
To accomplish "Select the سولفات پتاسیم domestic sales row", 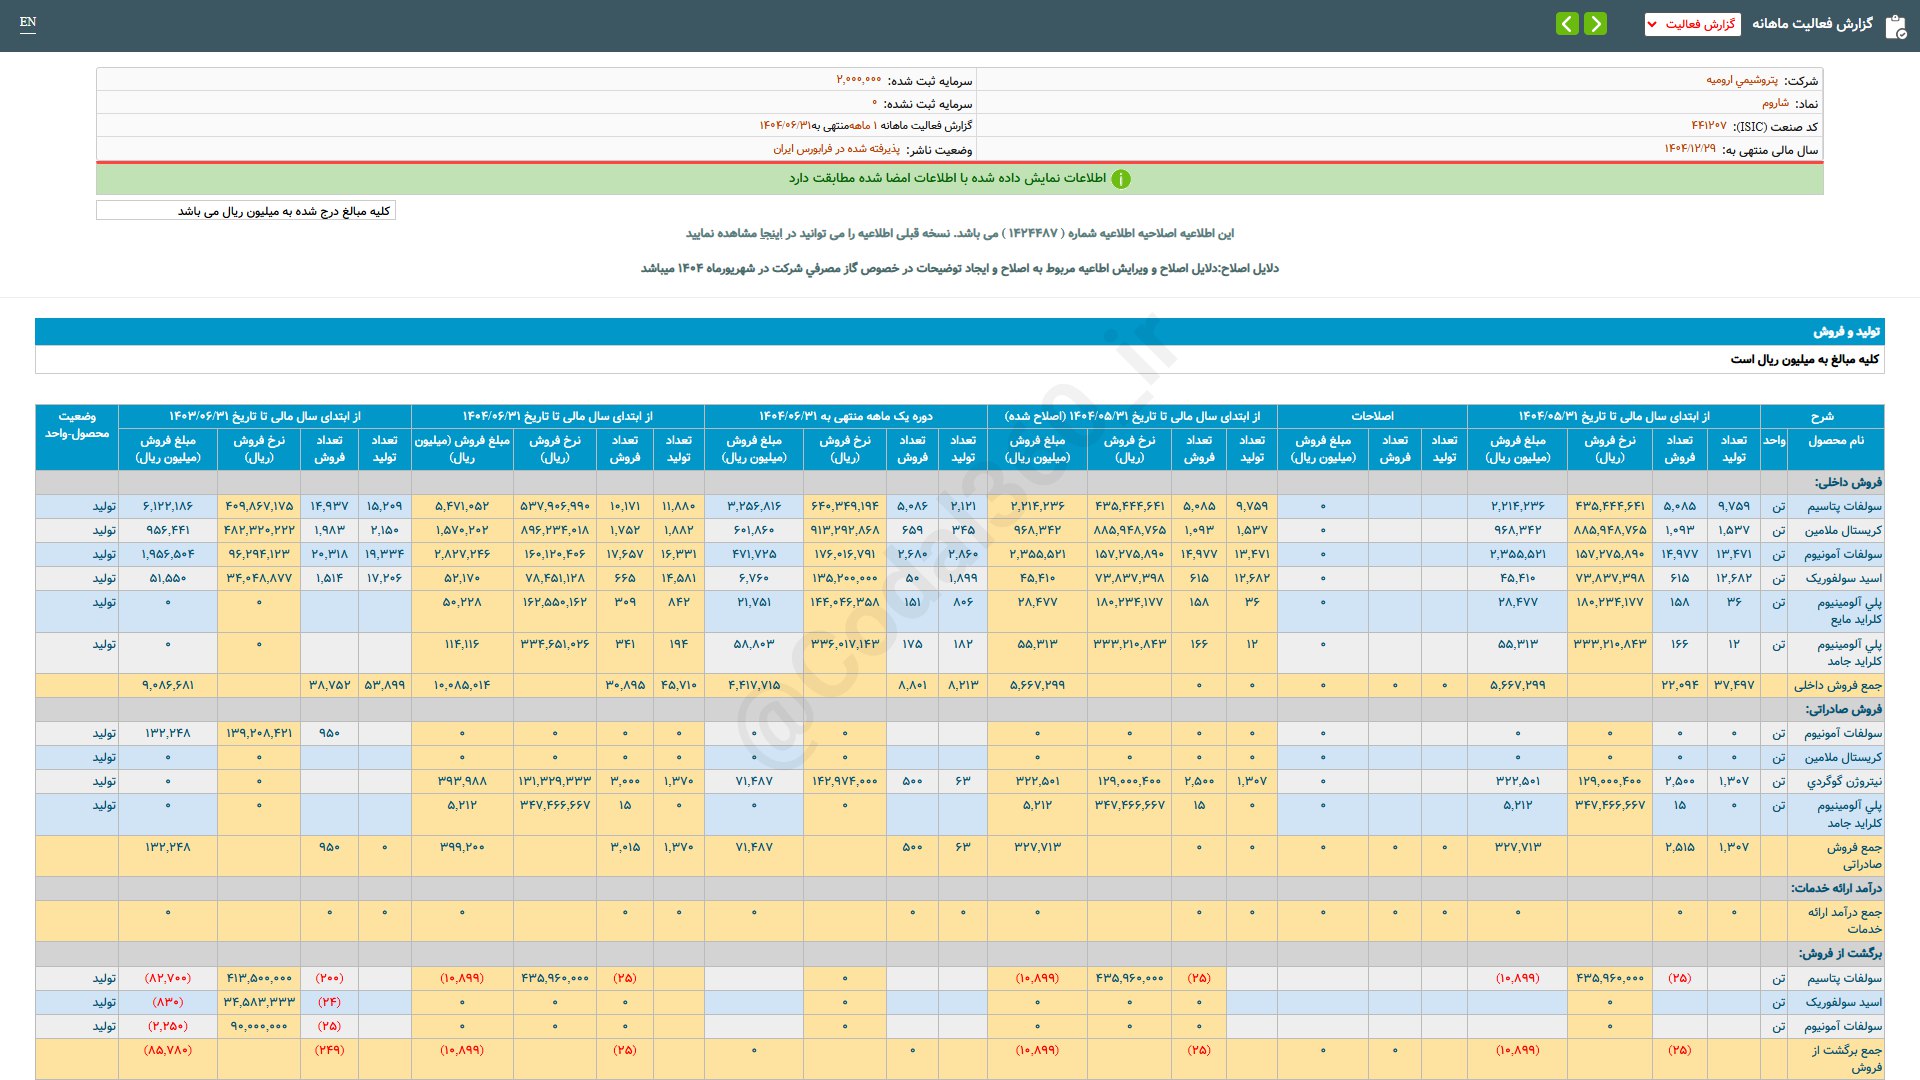I will click(1843, 506).
